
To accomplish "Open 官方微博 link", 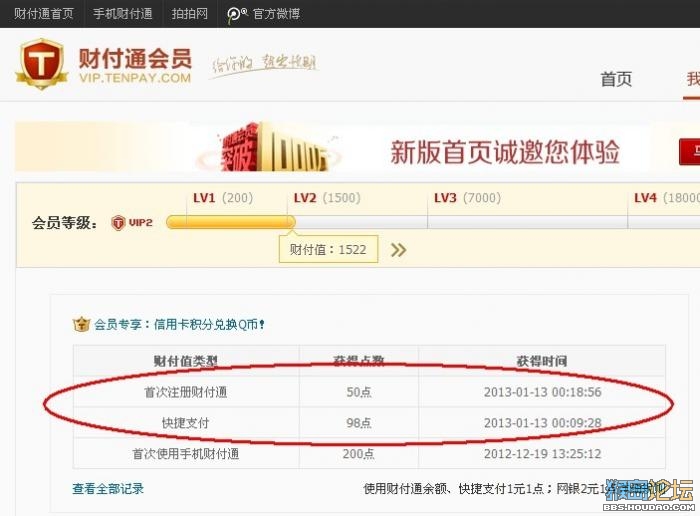I will pyautogui.click(x=276, y=14).
